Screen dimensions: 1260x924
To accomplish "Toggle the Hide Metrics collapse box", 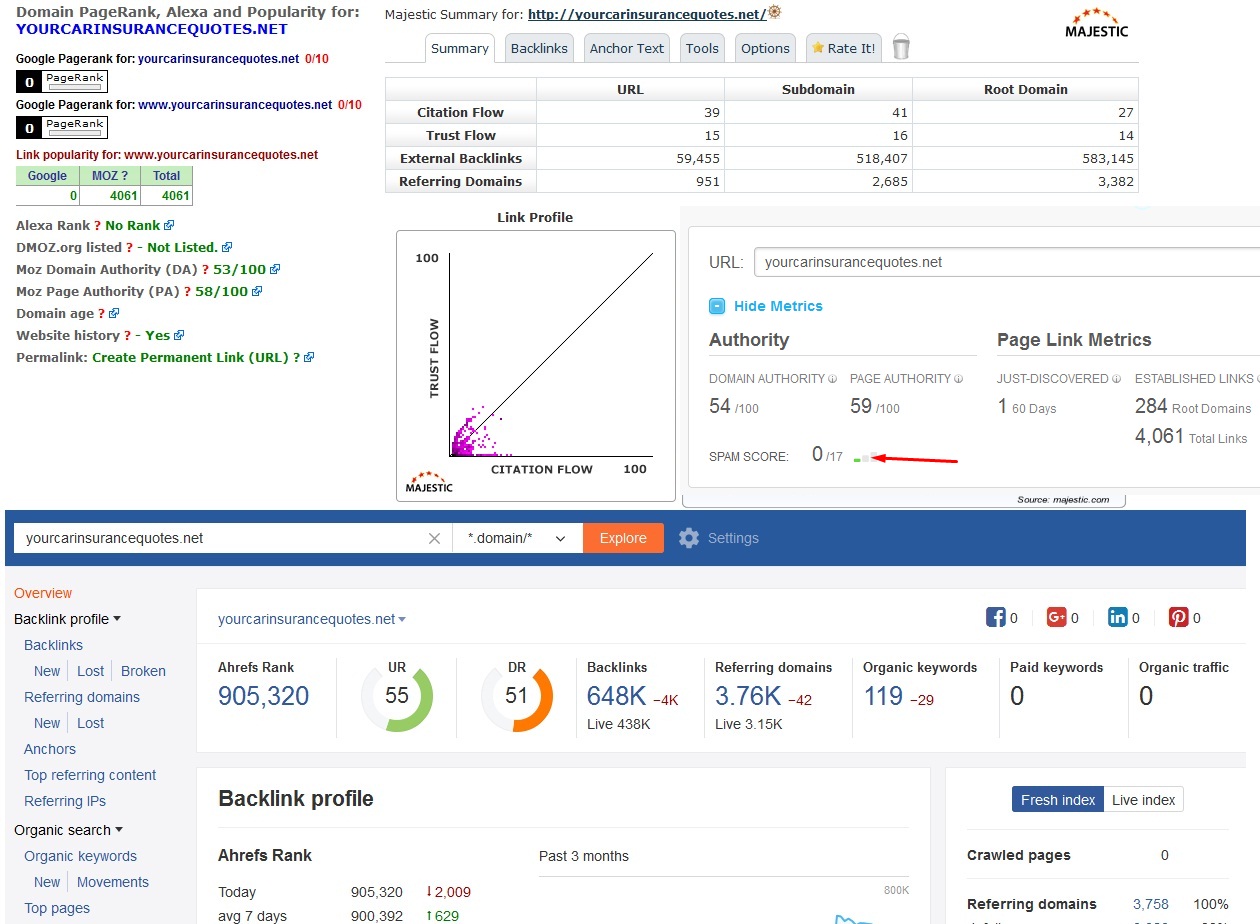I will [716, 306].
